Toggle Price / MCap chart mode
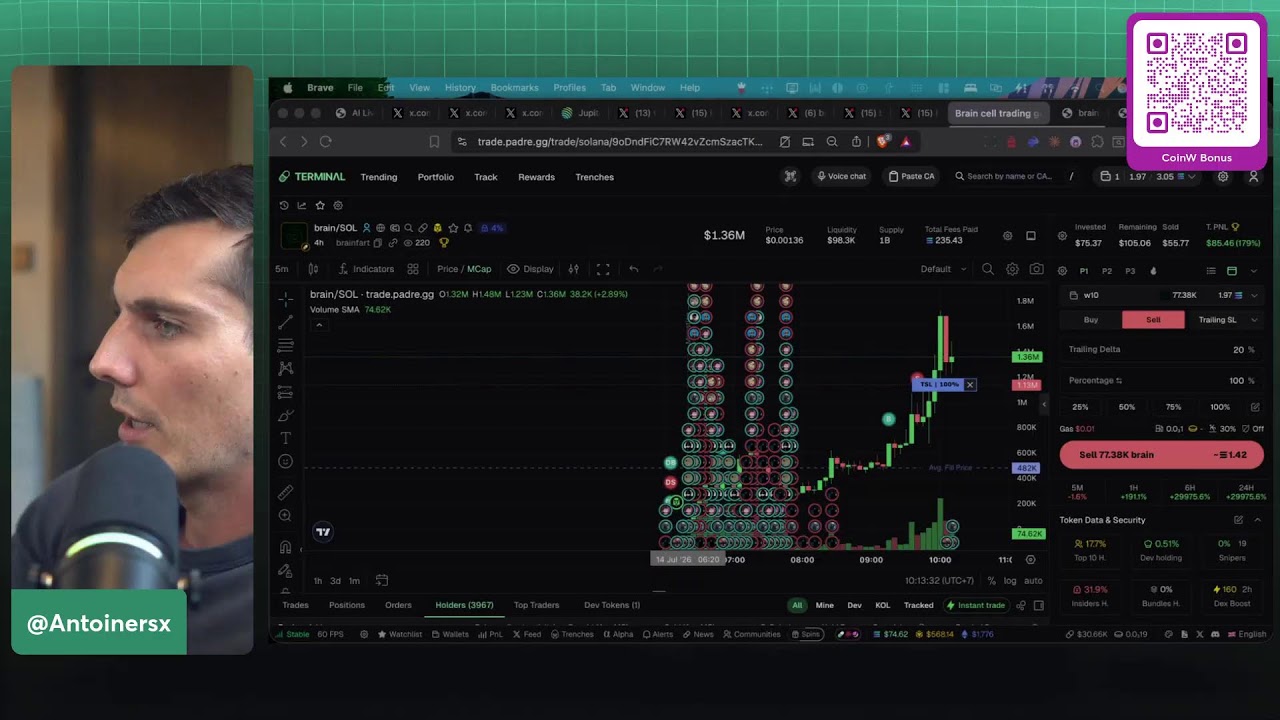1280x720 pixels. [464, 269]
